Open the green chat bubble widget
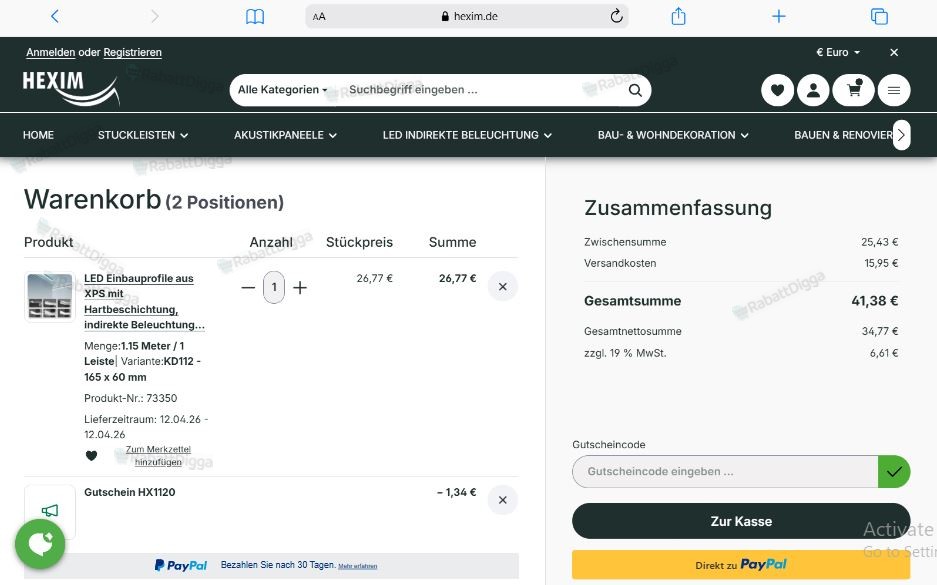Image resolution: width=937 pixels, height=585 pixels. pyautogui.click(x=40, y=544)
